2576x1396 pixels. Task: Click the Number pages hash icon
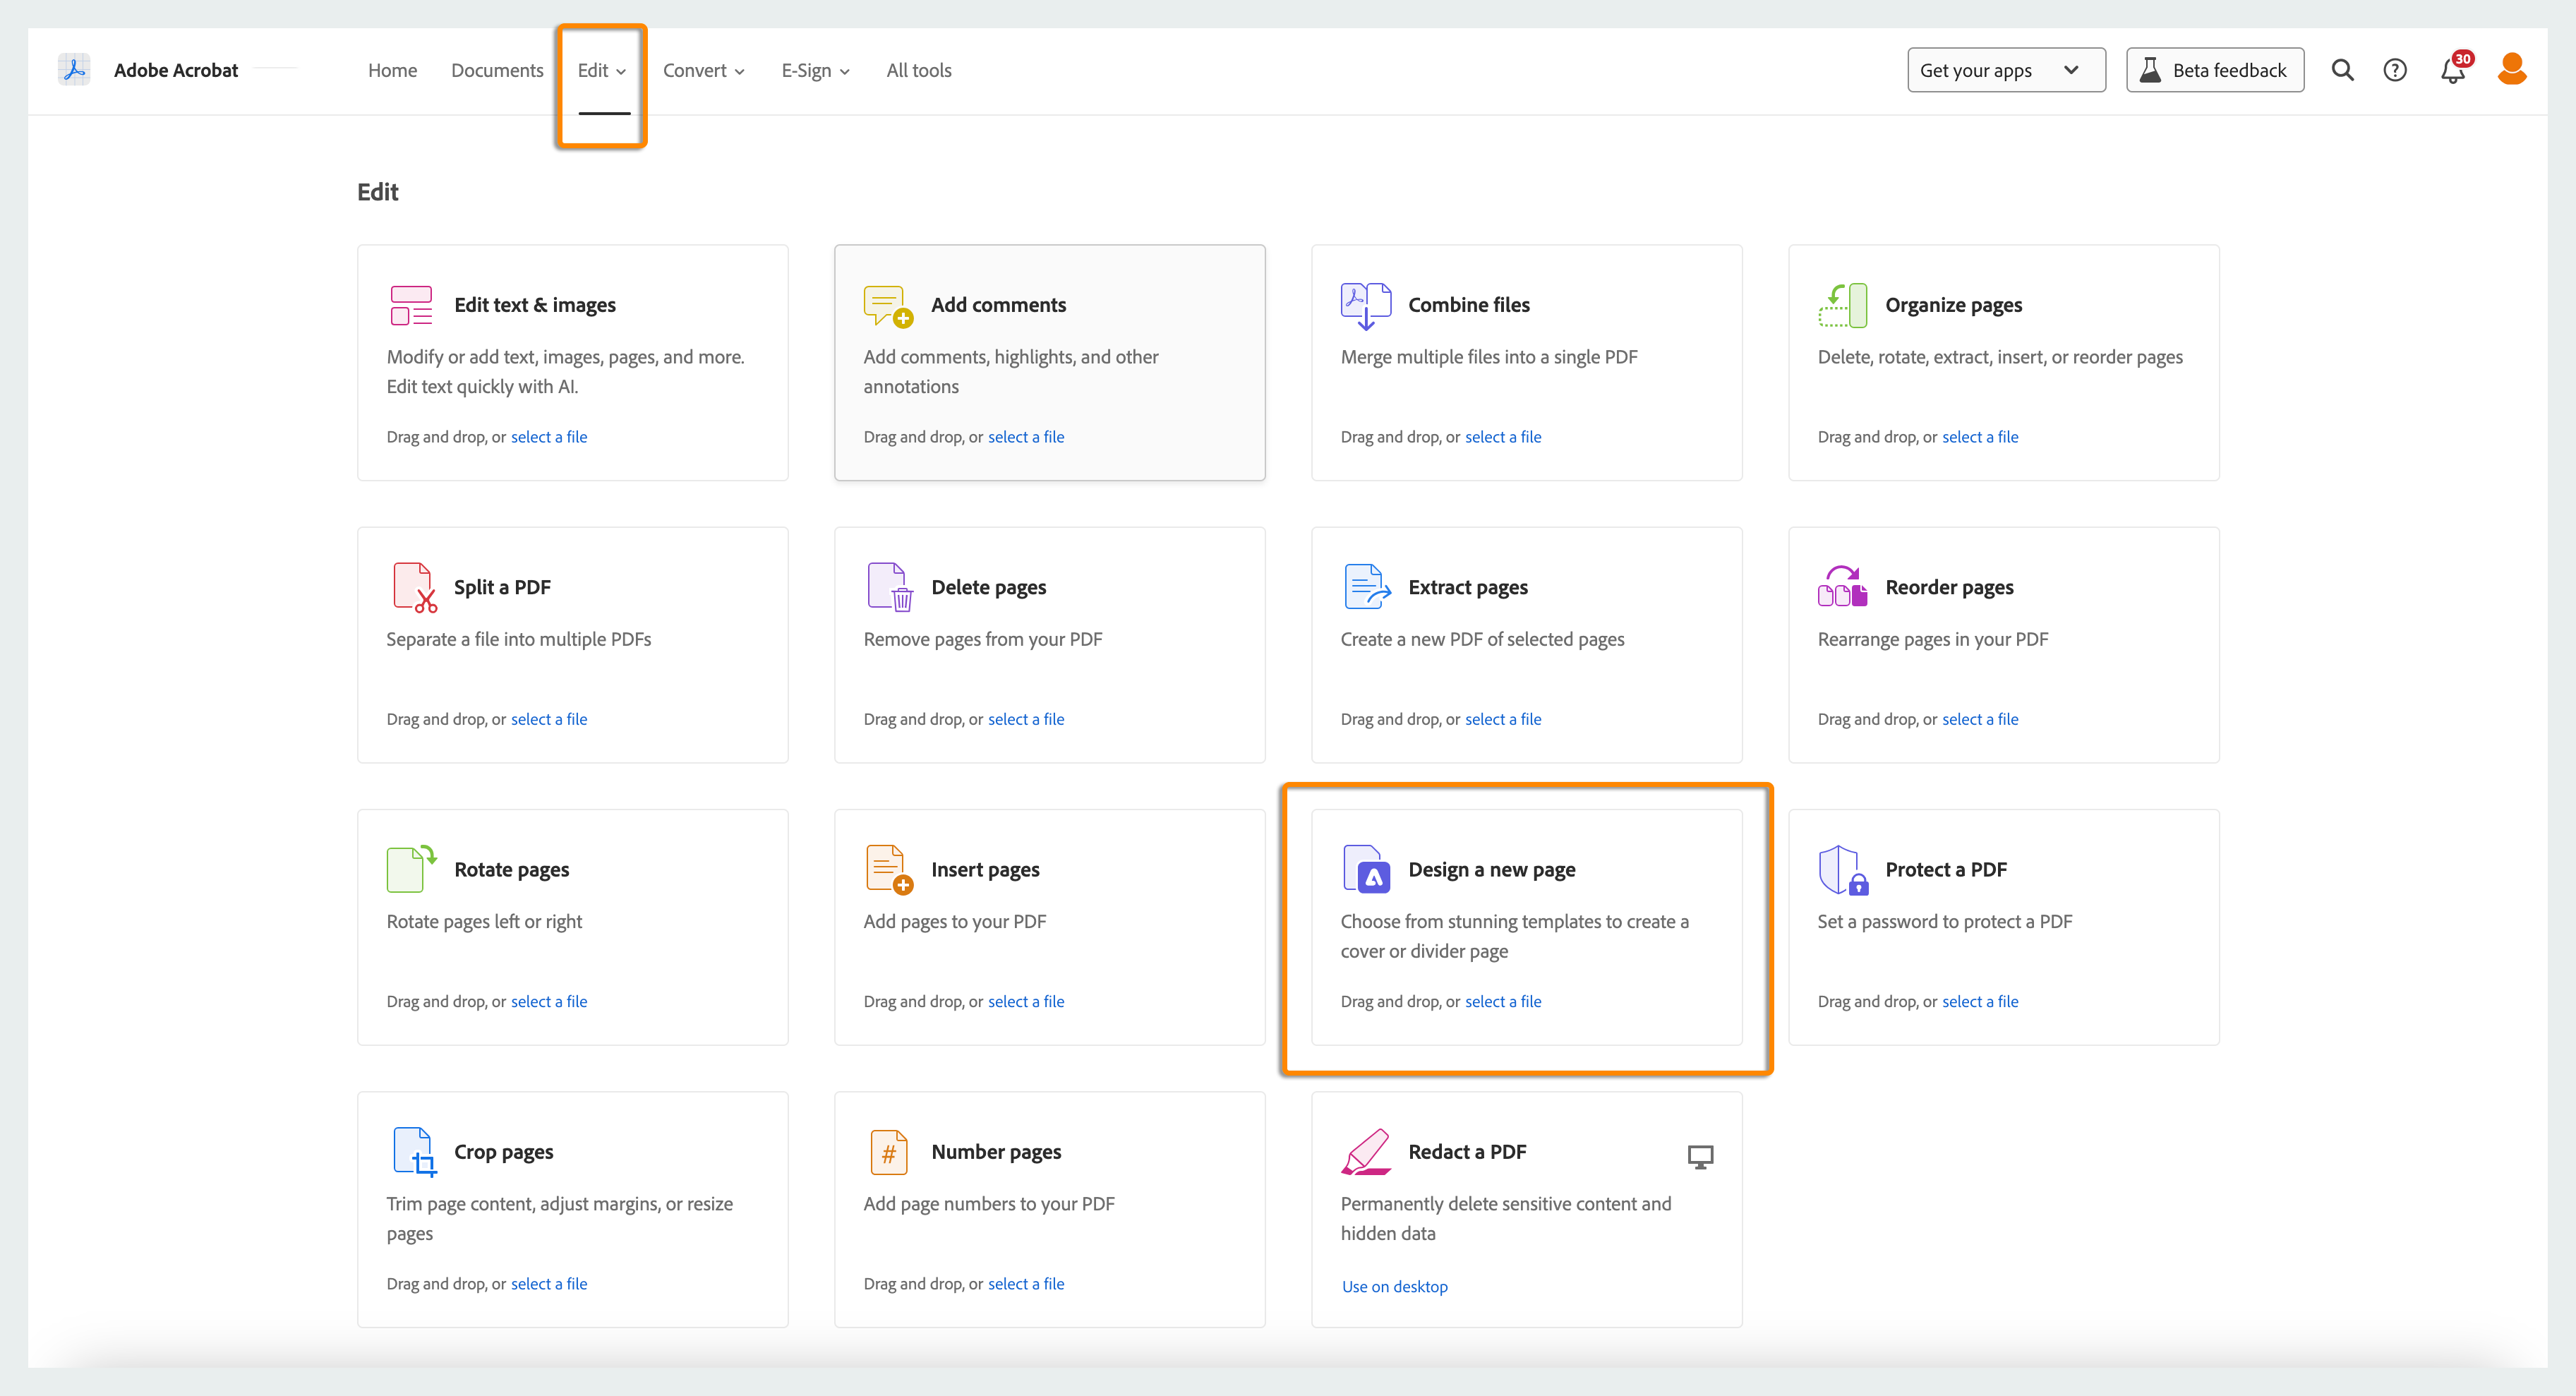pos(888,1152)
